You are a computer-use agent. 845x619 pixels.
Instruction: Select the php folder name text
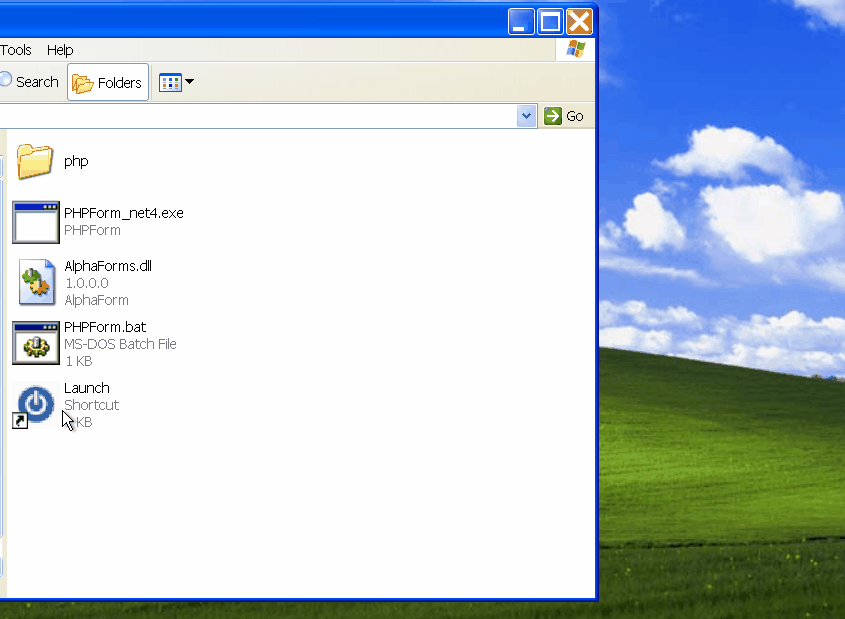76,161
